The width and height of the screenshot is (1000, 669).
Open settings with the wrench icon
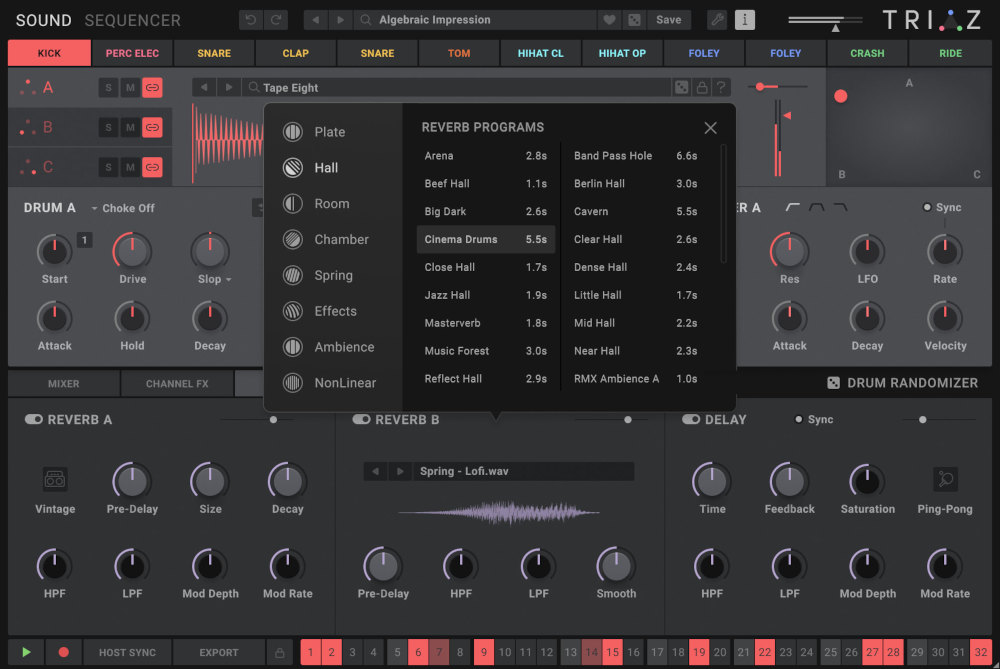(x=717, y=20)
